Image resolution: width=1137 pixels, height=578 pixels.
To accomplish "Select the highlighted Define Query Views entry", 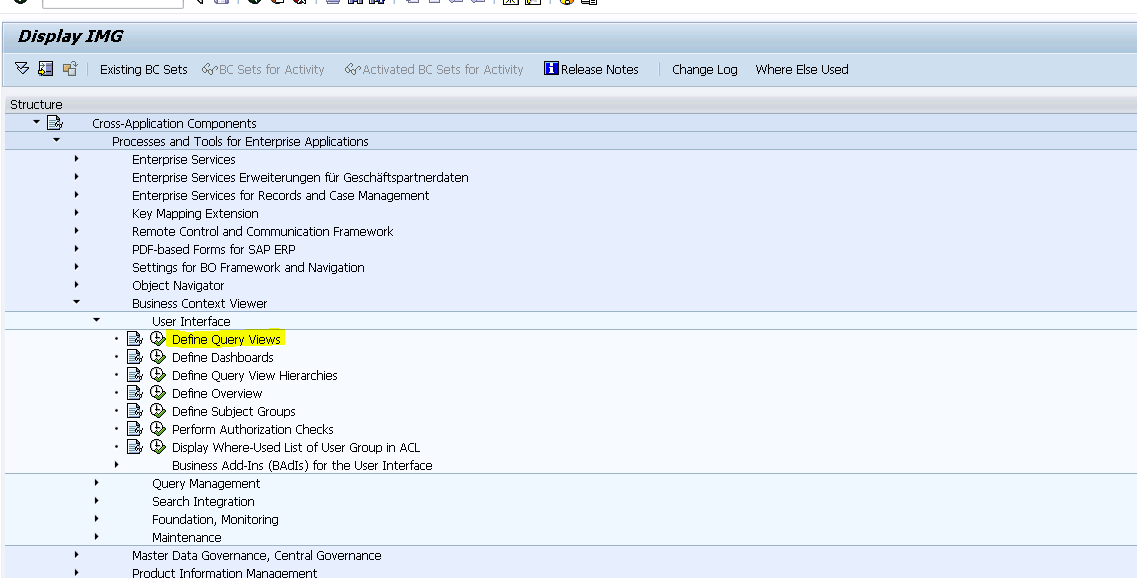I will [x=226, y=339].
